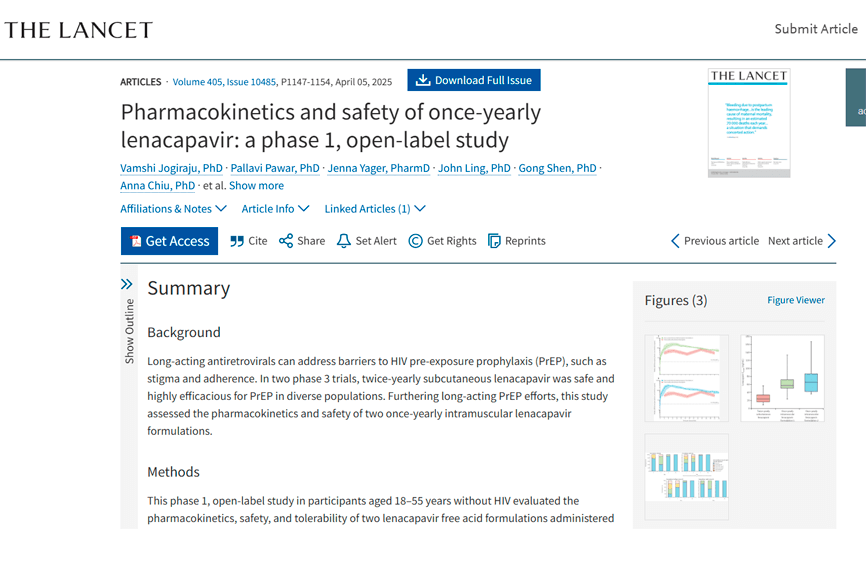Go to The Lancet home logo
The width and height of the screenshot is (866, 578).
[78, 30]
